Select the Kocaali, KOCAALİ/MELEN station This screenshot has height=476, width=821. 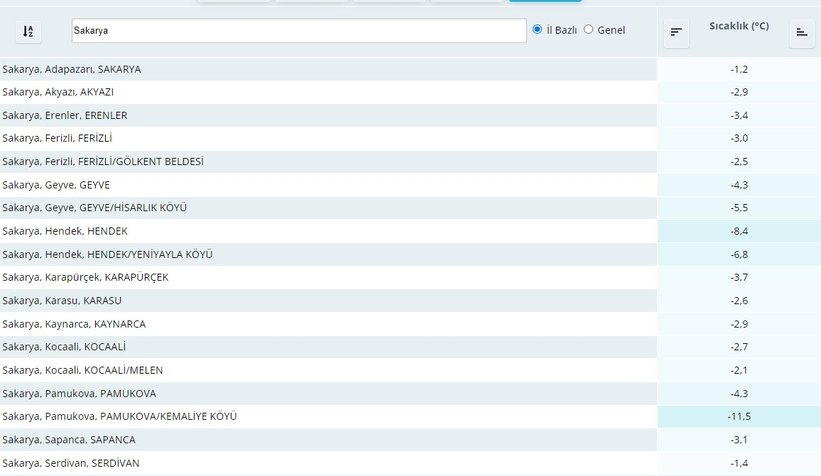point(82,370)
